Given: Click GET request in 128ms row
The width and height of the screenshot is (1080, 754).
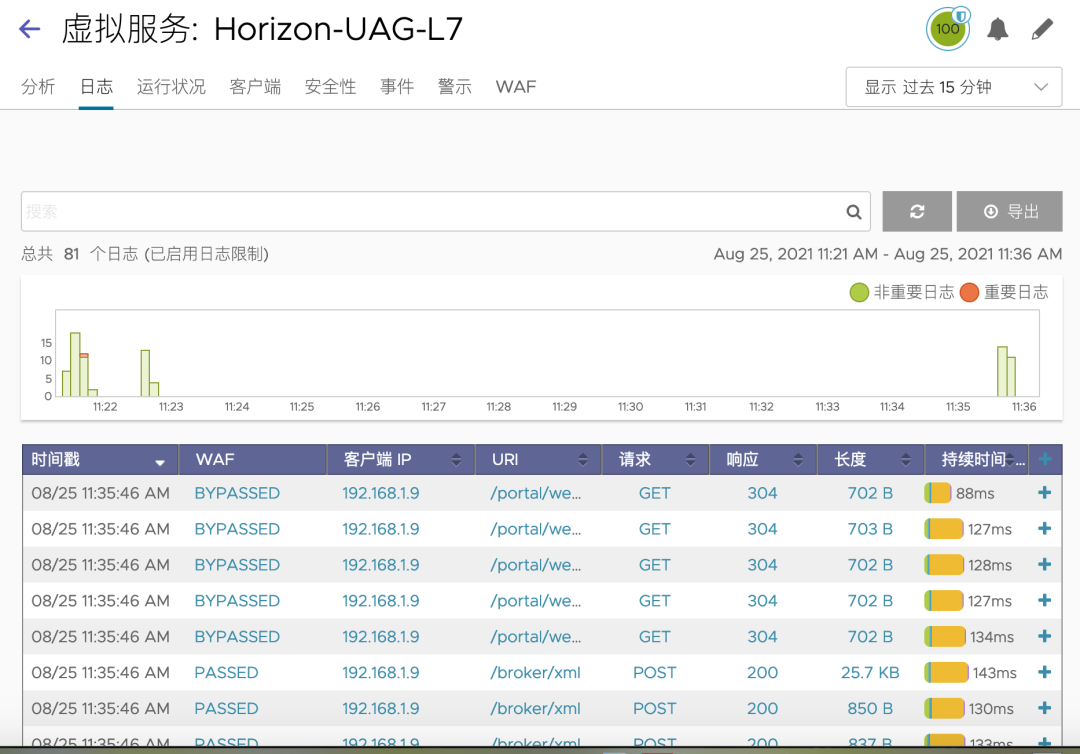Looking at the screenshot, I should click(654, 565).
